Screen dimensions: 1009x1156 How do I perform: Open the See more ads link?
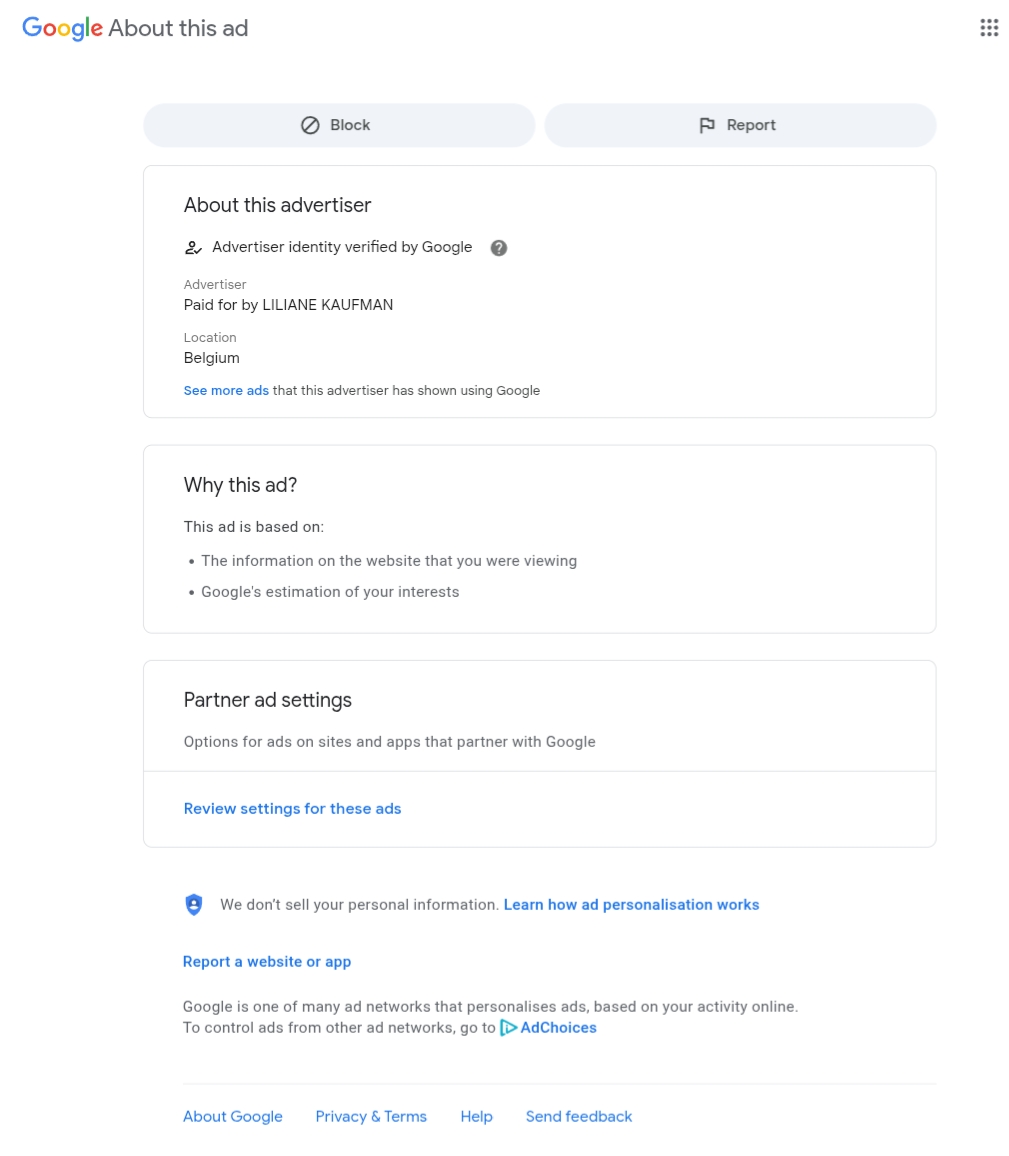tap(226, 391)
